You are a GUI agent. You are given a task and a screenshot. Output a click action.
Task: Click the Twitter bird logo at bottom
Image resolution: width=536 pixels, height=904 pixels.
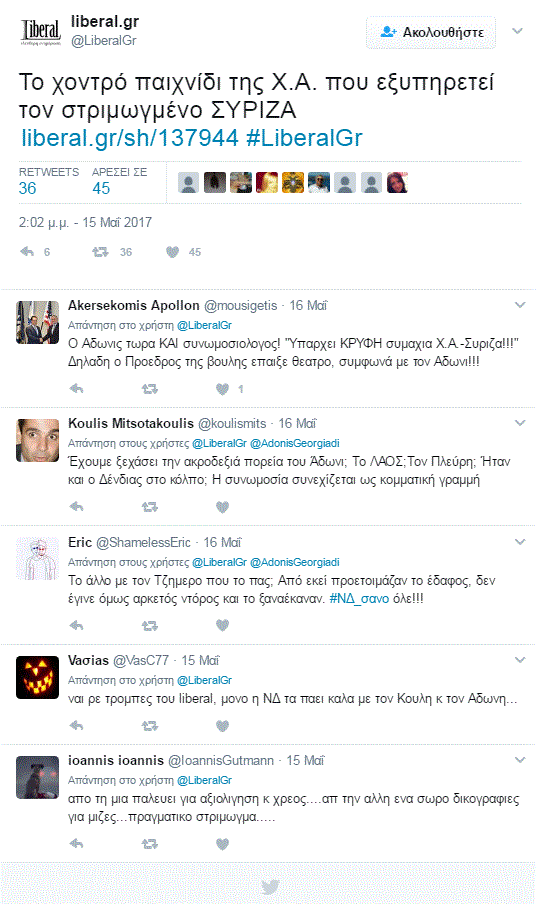(x=270, y=887)
